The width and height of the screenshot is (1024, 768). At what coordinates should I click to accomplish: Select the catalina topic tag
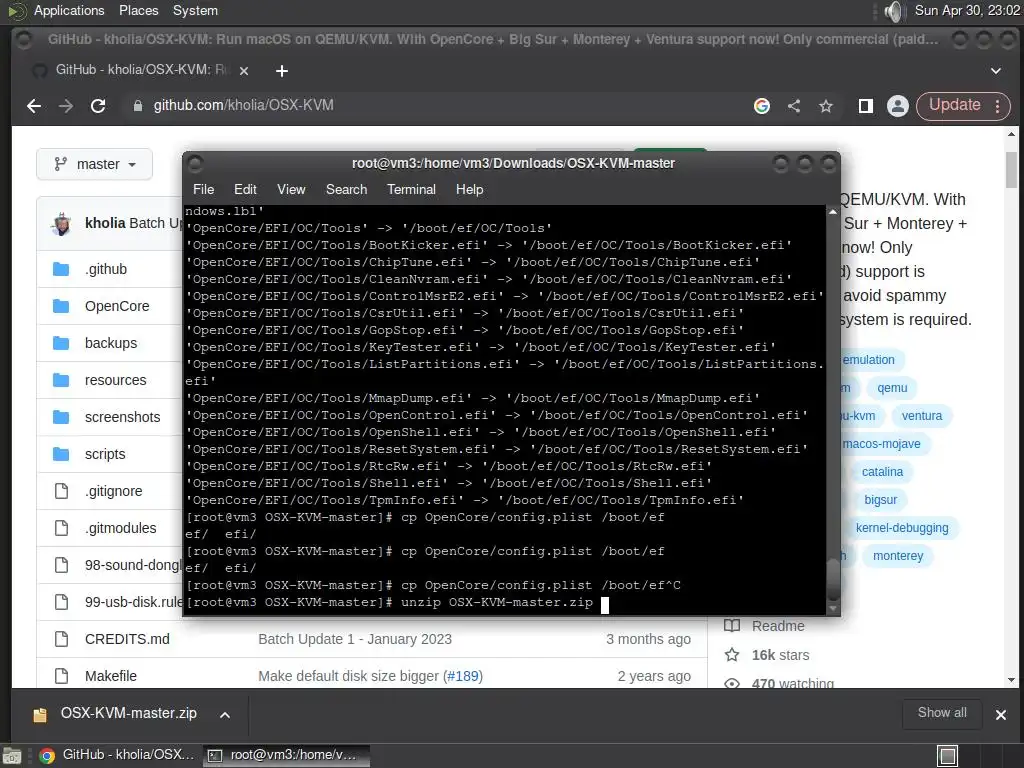tap(882, 472)
